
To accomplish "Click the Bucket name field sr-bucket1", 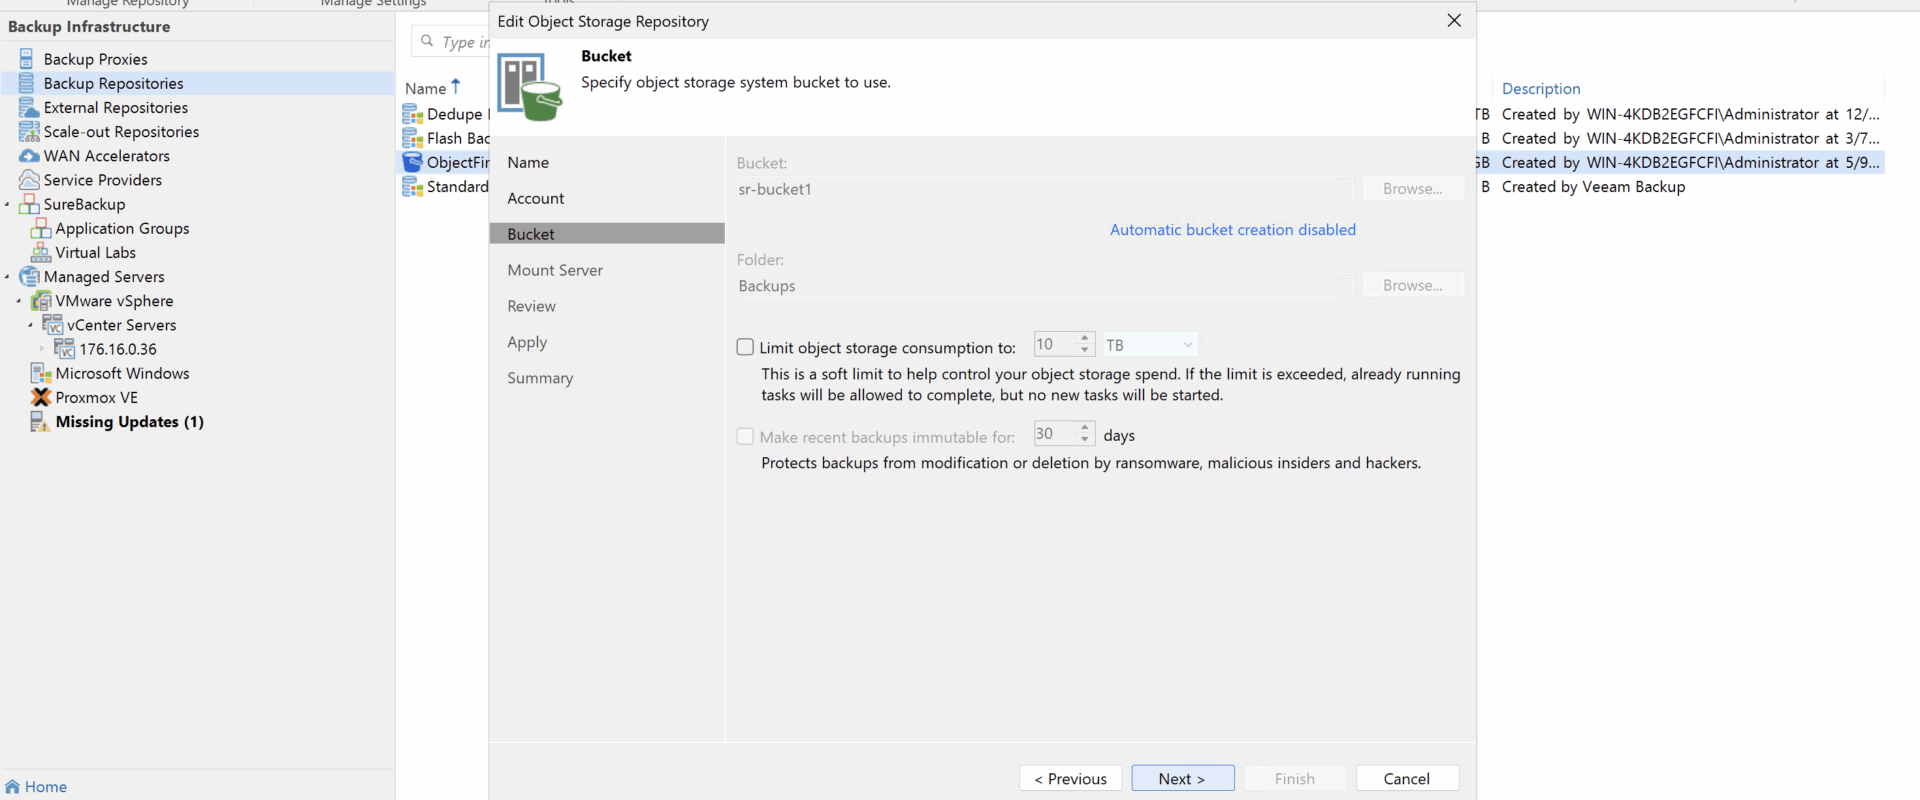I will 1044,189.
